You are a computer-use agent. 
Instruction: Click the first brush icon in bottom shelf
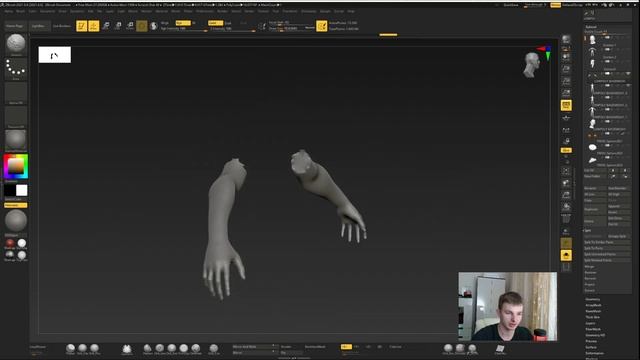click(70, 348)
